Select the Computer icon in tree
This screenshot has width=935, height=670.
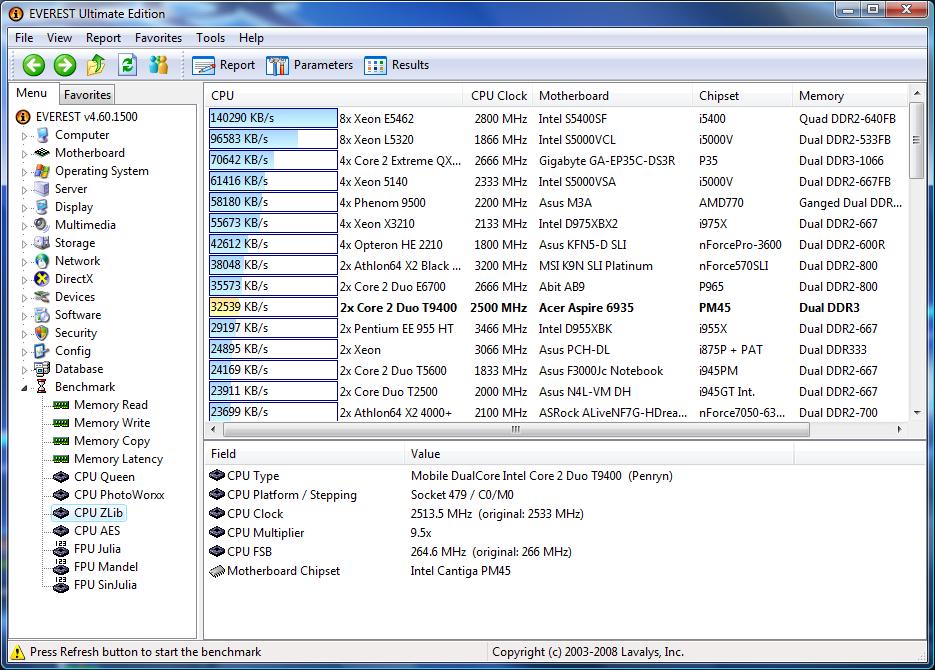coord(41,135)
